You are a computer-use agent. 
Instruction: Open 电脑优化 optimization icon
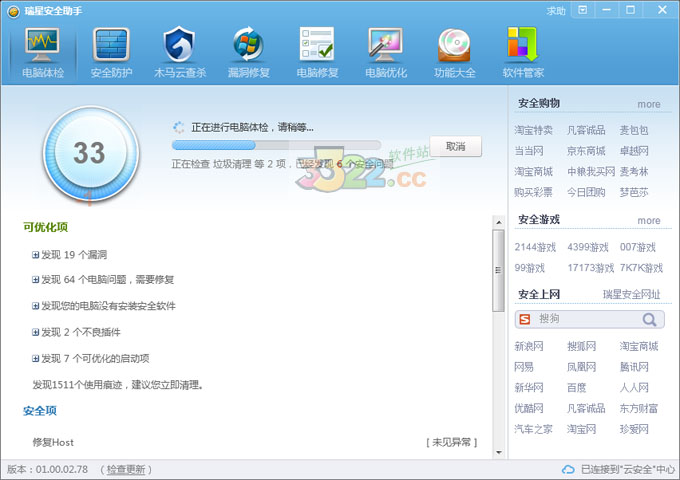tap(385, 44)
